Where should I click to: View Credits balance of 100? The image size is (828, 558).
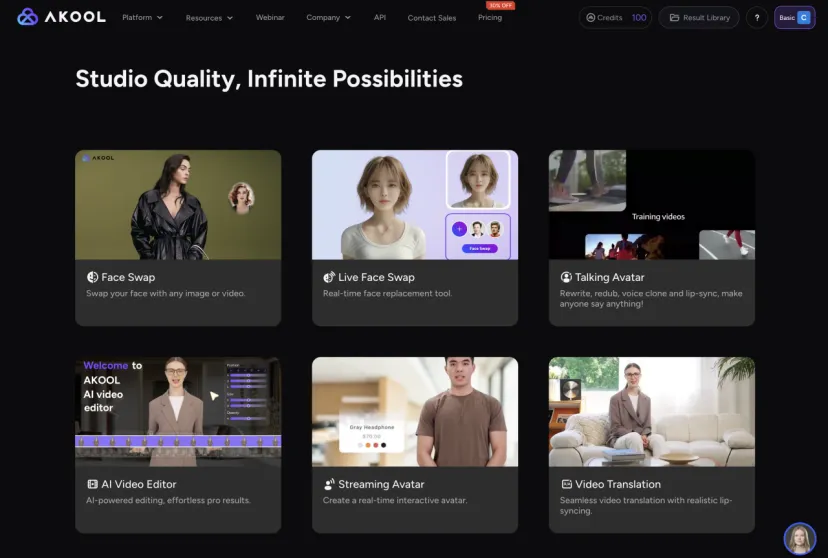pyautogui.click(x=615, y=17)
